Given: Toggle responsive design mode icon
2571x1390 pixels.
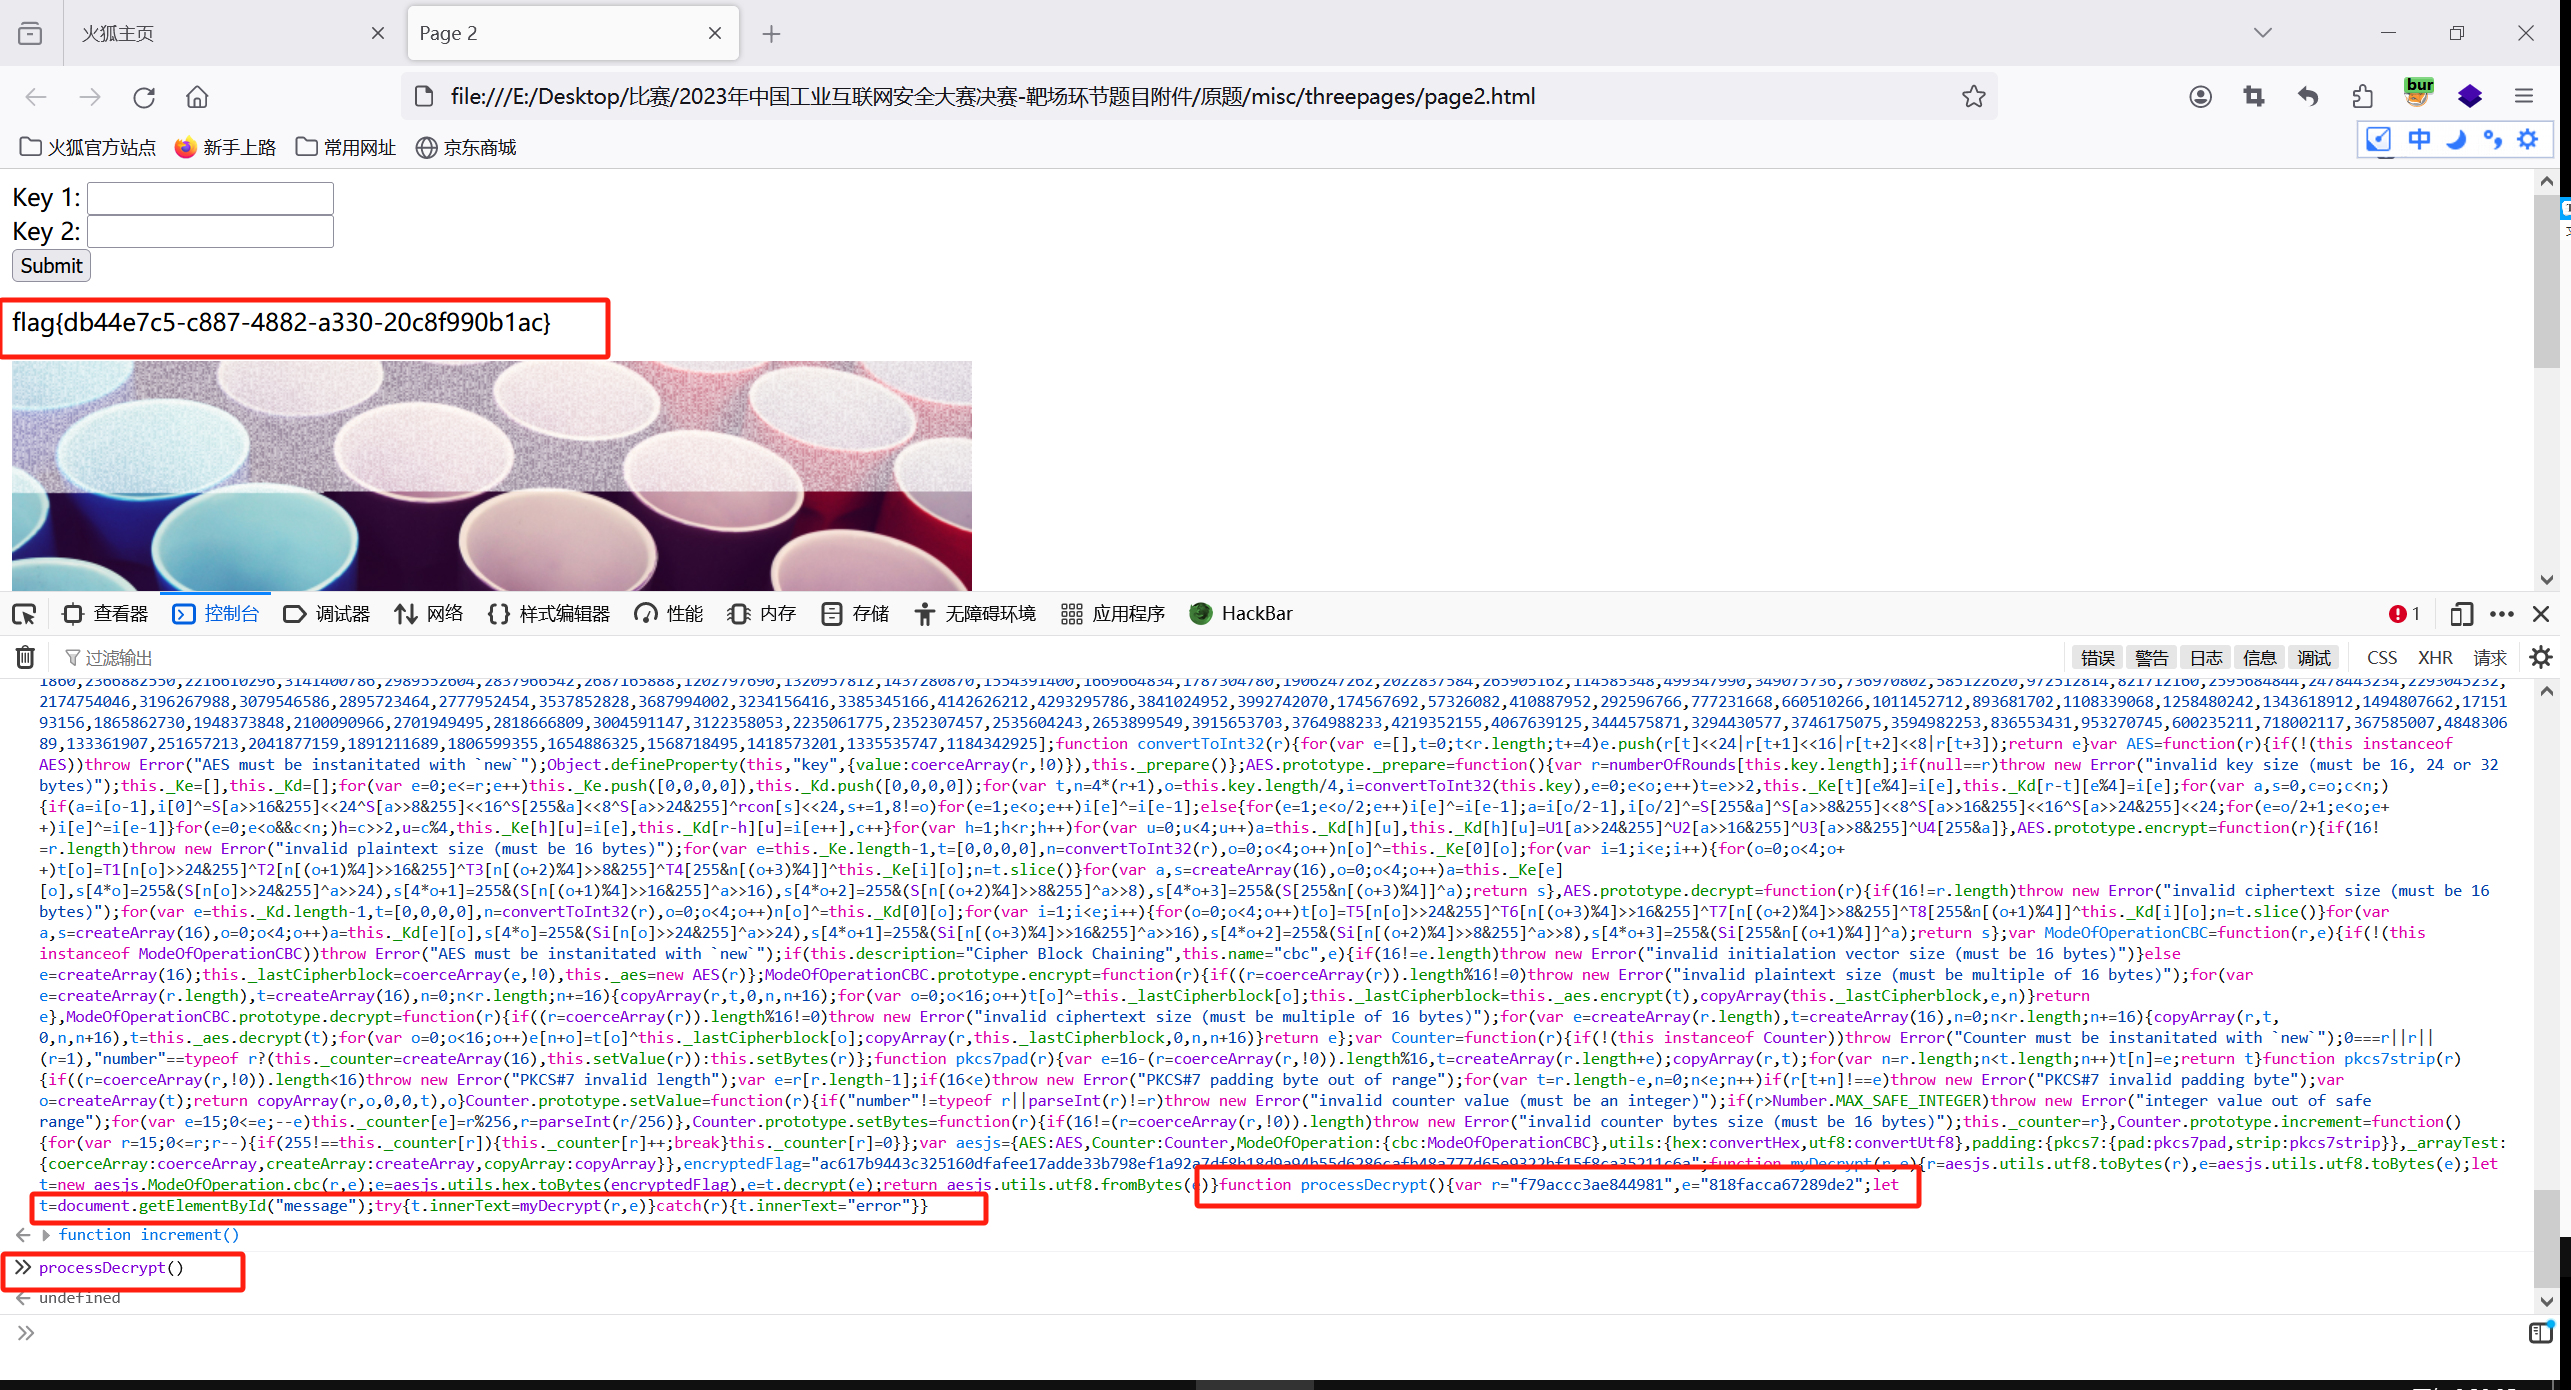Looking at the screenshot, I should click(2461, 614).
